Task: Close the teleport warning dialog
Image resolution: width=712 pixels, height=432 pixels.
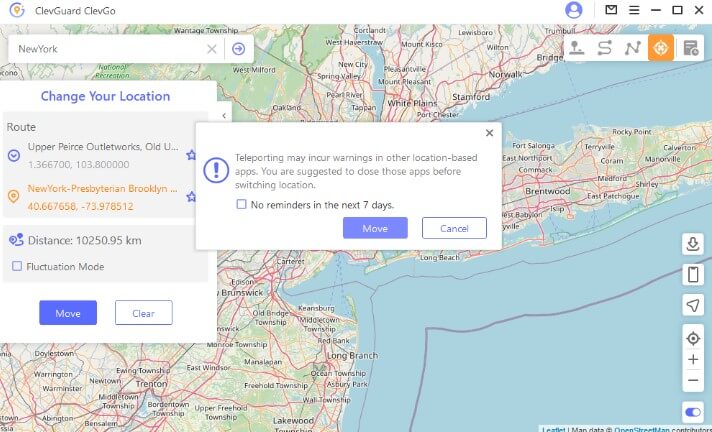Action: click(489, 133)
